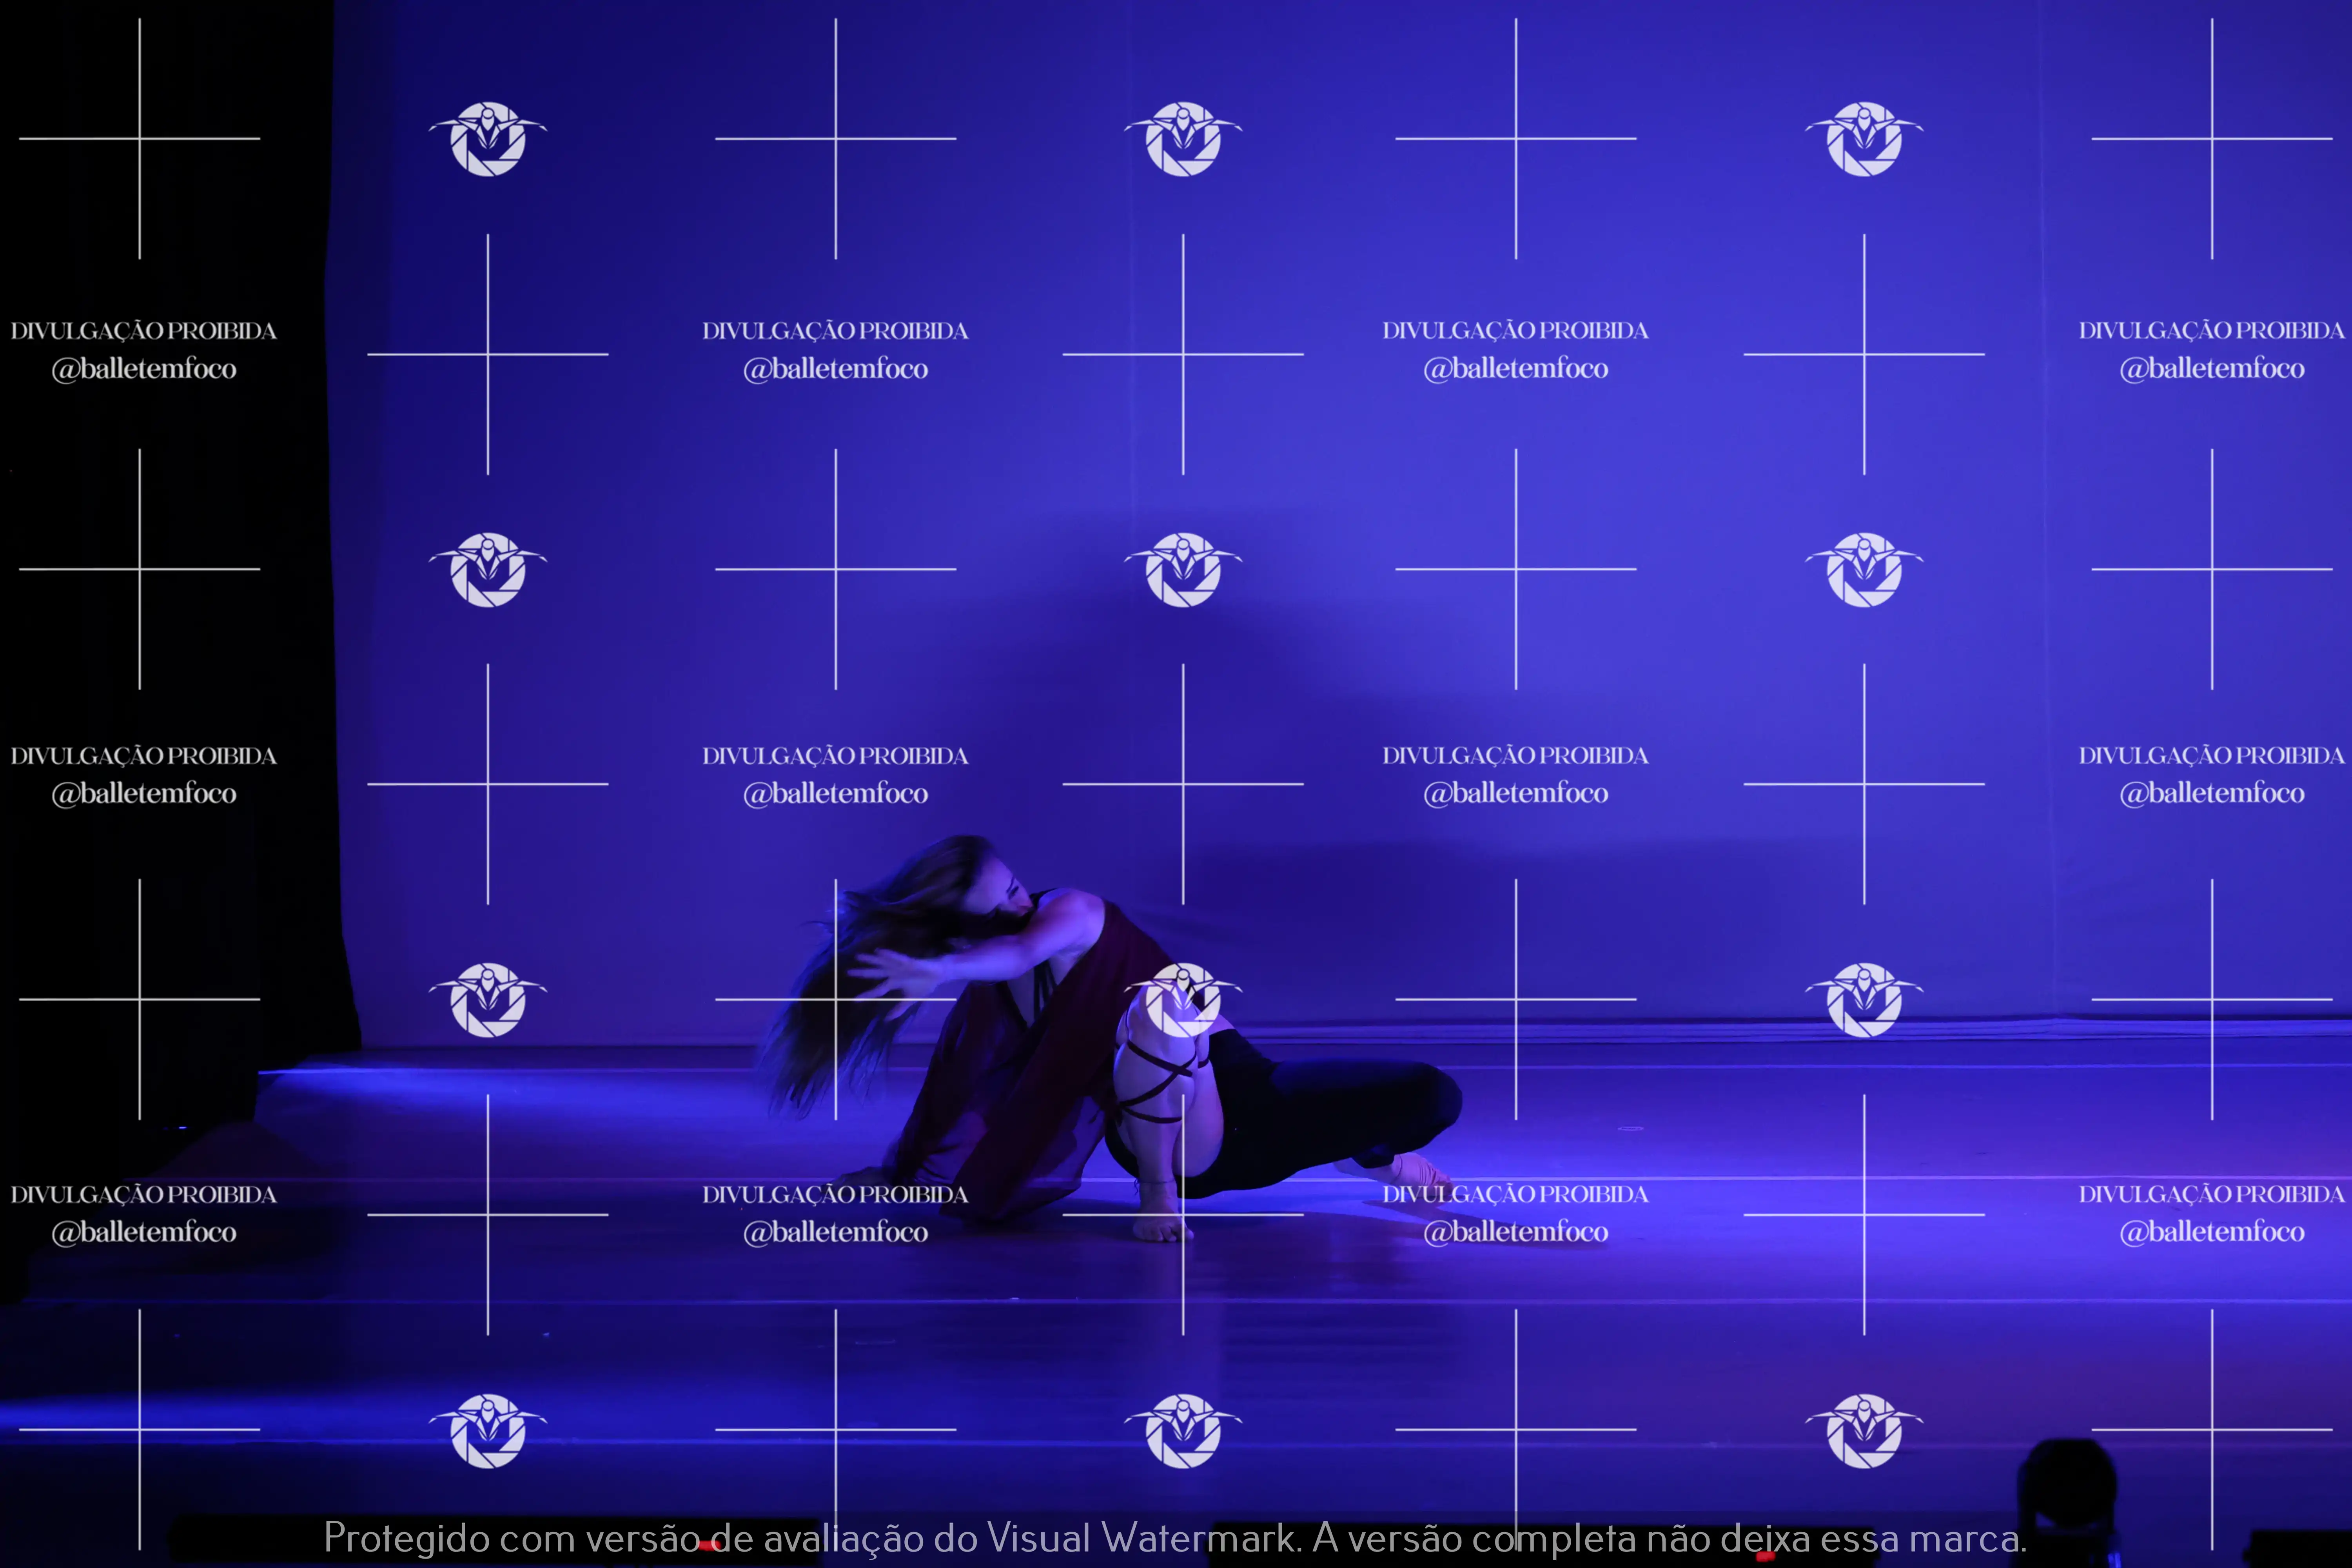Select the top-left shutter logo watermark
2352x1568 pixels.
[x=488, y=139]
